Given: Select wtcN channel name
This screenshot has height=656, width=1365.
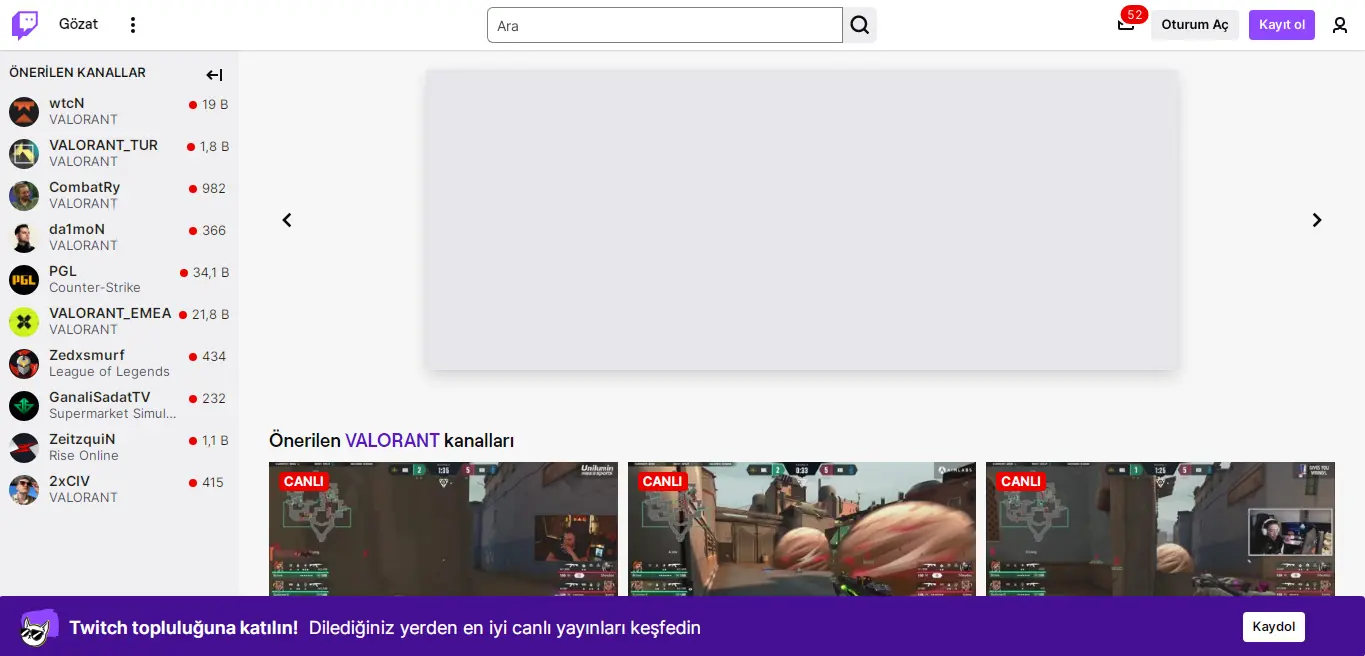Looking at the screenshot, I should pos(67,103).
